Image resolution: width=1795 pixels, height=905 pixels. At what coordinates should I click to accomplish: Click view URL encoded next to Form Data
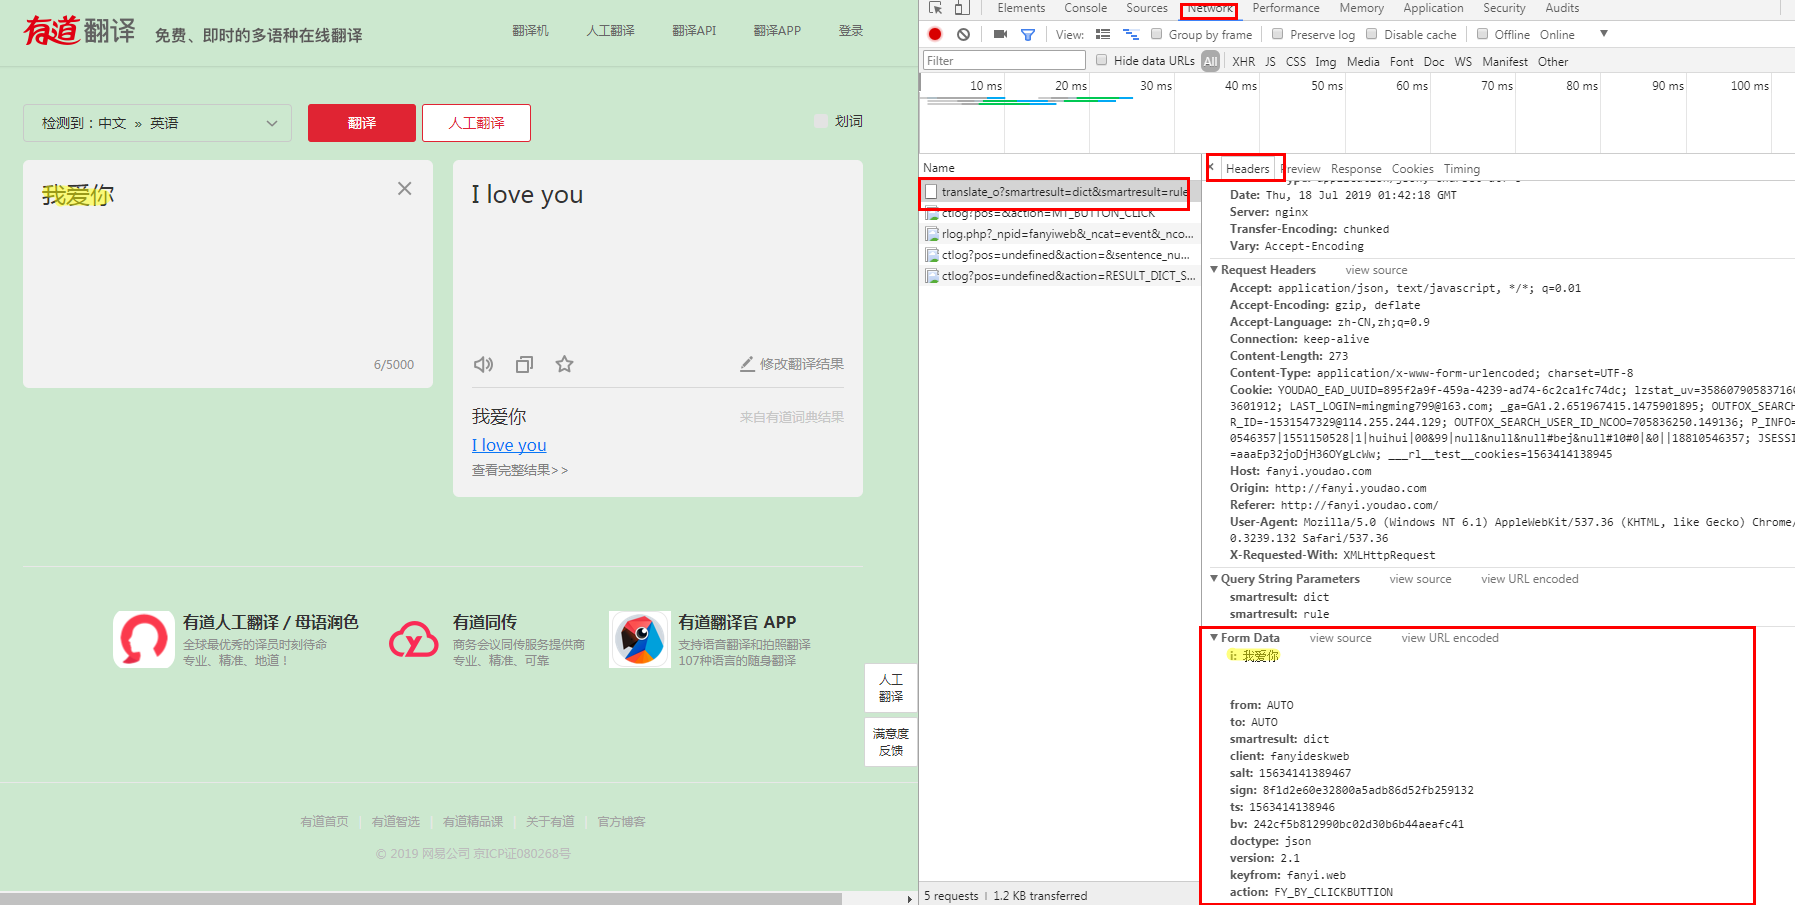point(1450,638)
